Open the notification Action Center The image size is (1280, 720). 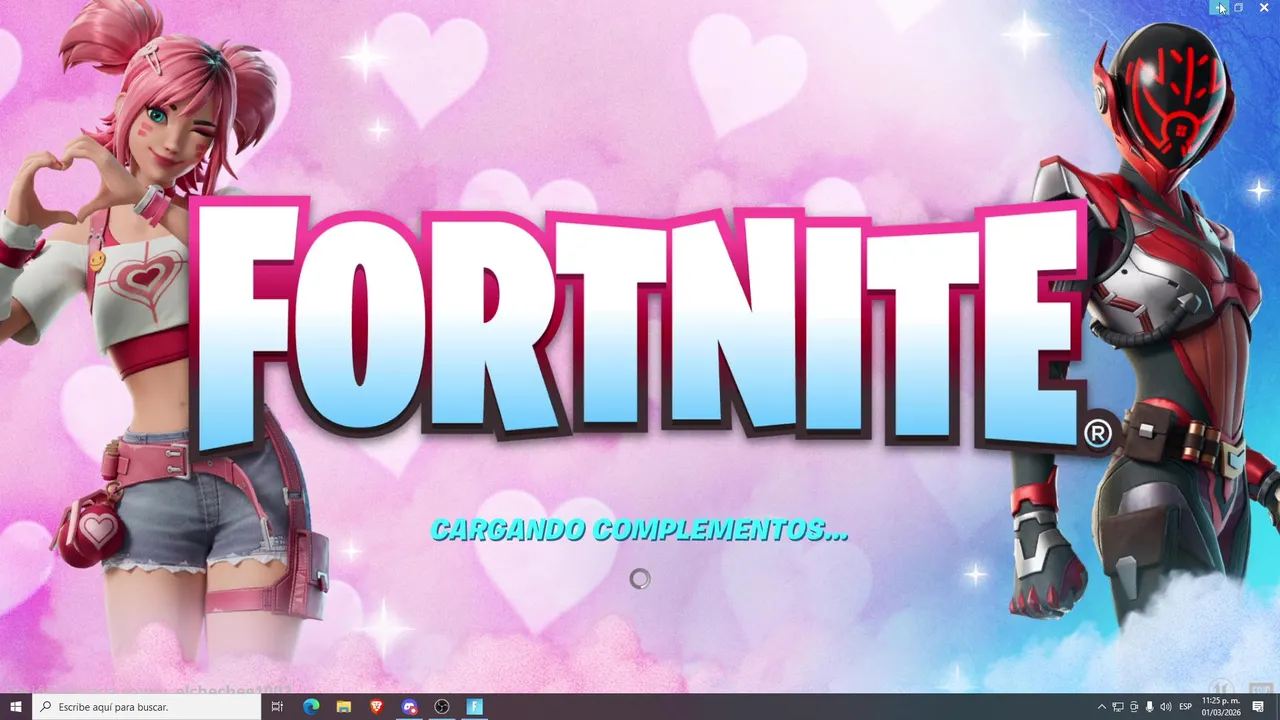click(1259, 707)
